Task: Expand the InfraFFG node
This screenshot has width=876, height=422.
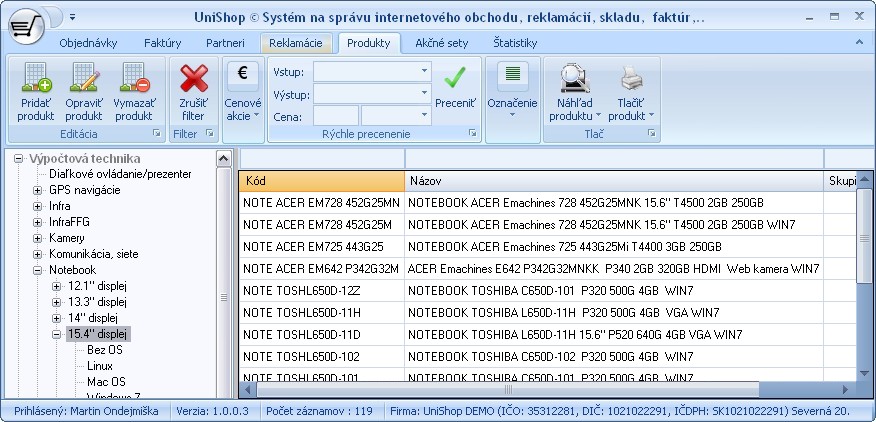Action: 37,222
